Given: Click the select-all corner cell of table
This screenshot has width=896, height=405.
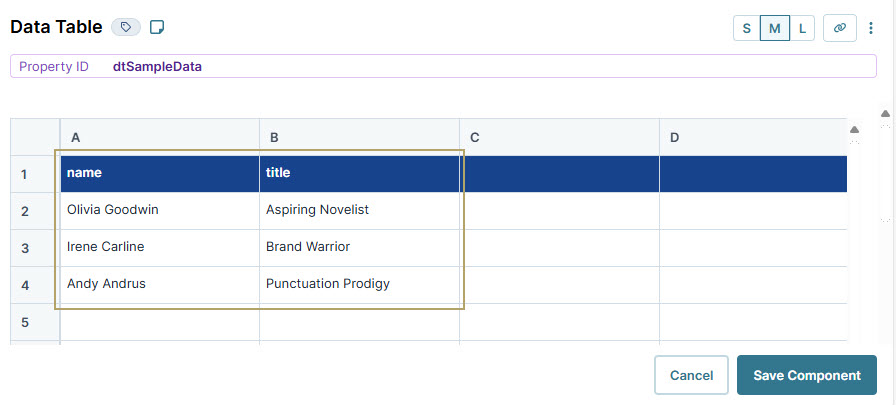Looking at the screenshot, I should tap(35, 138).
